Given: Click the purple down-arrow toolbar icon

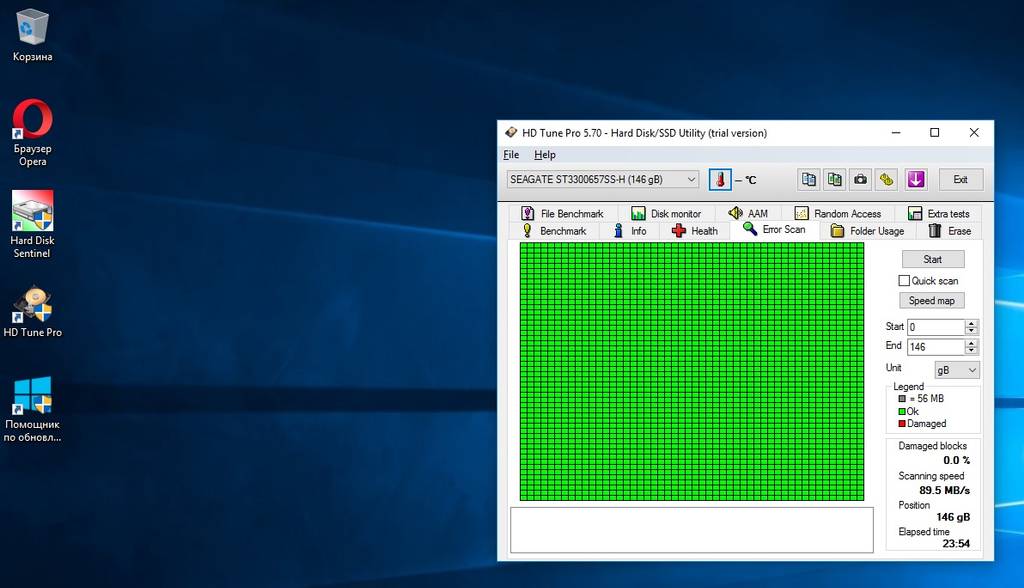Looking at the screenshot, I should (x=916, y=180).
